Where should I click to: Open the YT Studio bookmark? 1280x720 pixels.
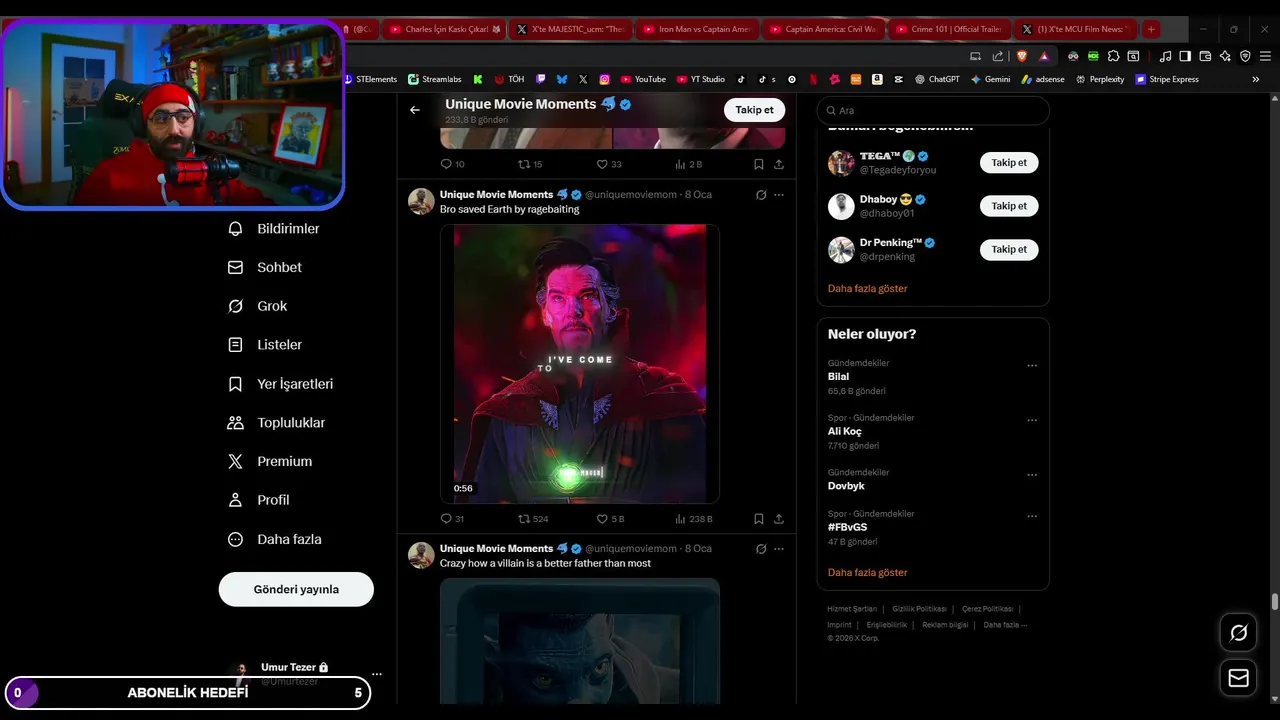[701, 79]
